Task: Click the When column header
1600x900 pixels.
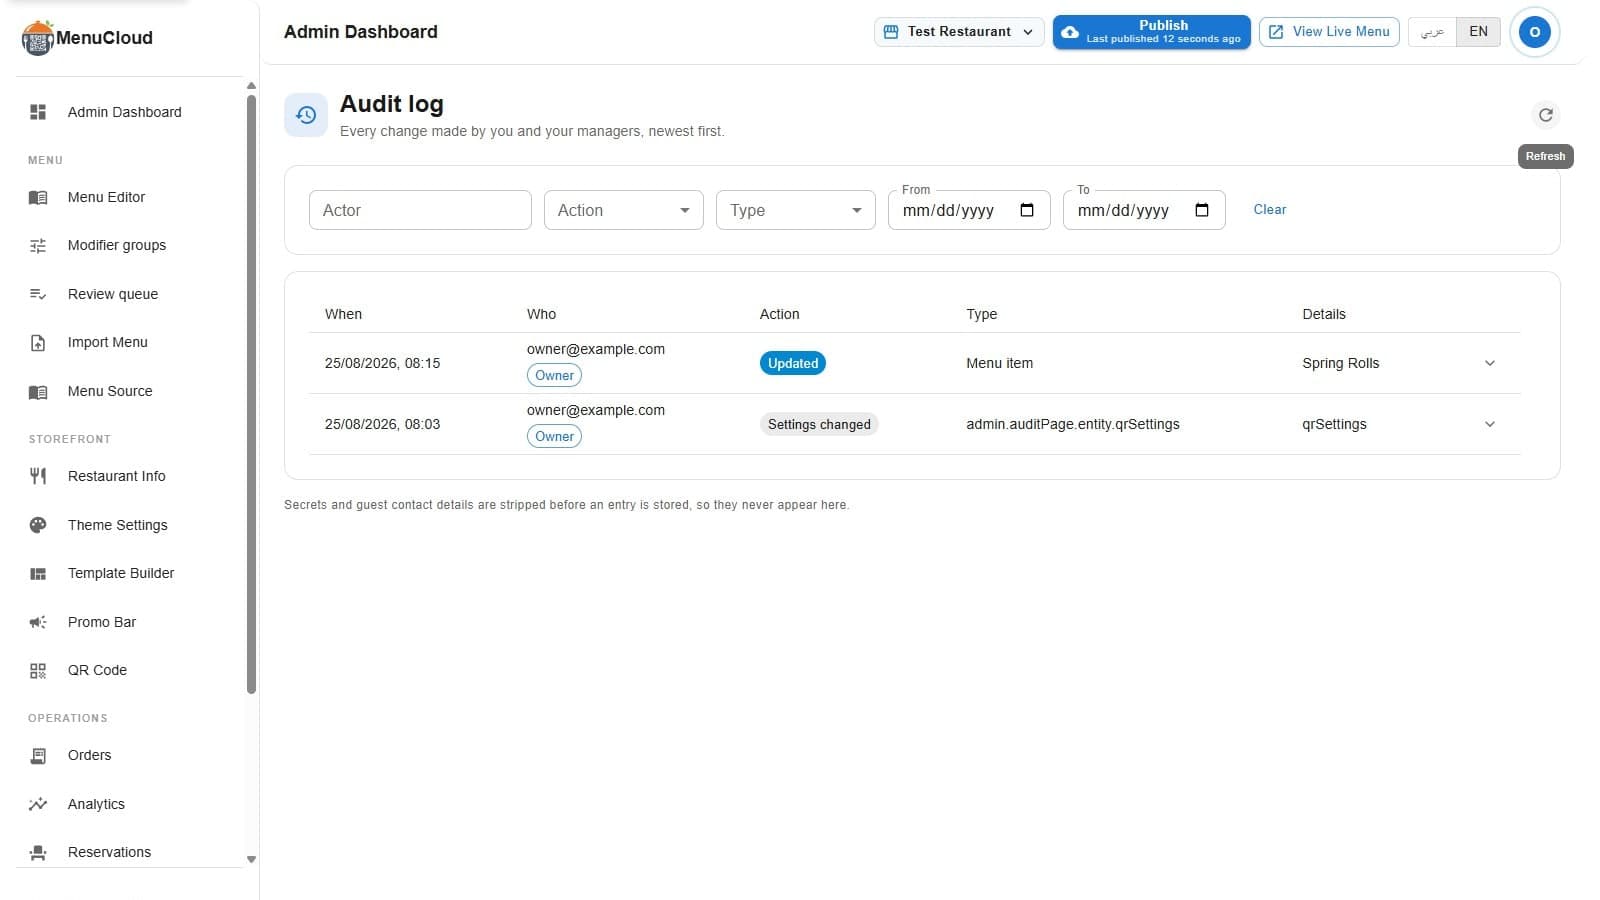Action: (343, 314)
